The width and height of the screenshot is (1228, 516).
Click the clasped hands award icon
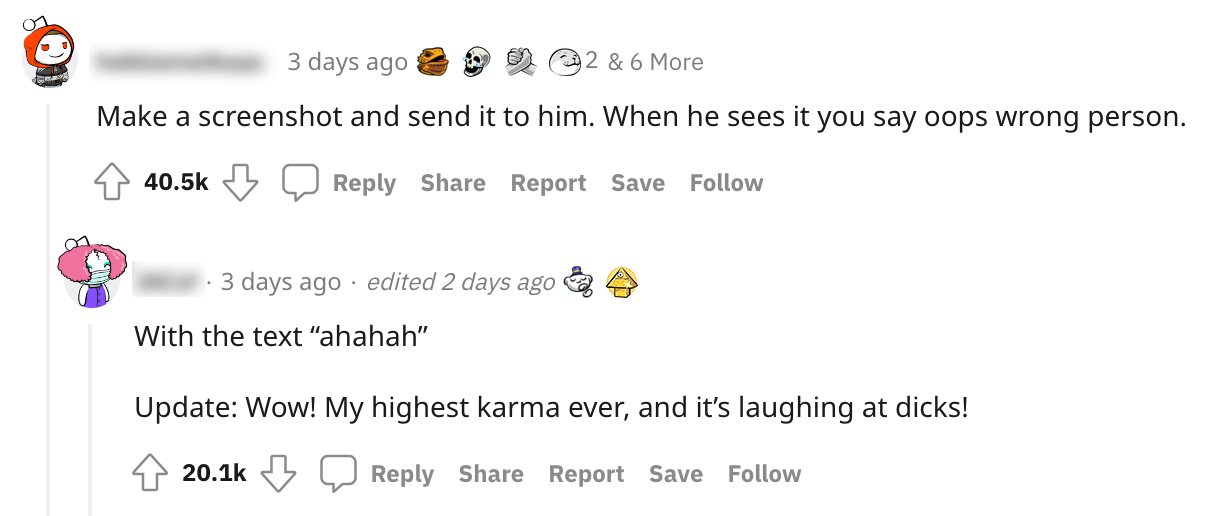coord(518,62)
